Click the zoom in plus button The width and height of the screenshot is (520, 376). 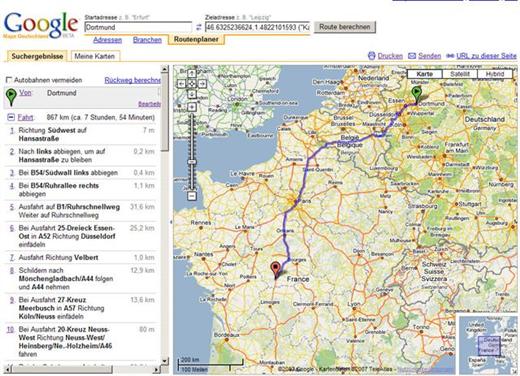[x=192, y=107]
